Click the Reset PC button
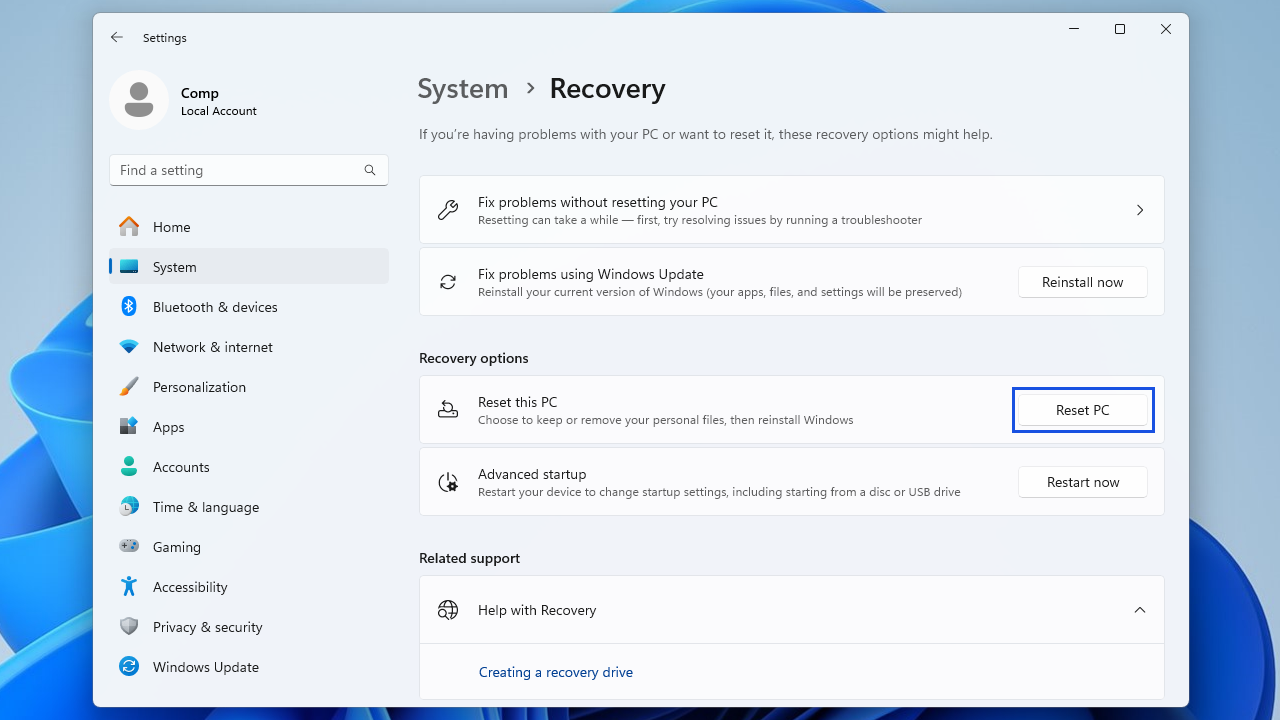The width and height of the screenshot is (1280, 720). [1082, 410]
